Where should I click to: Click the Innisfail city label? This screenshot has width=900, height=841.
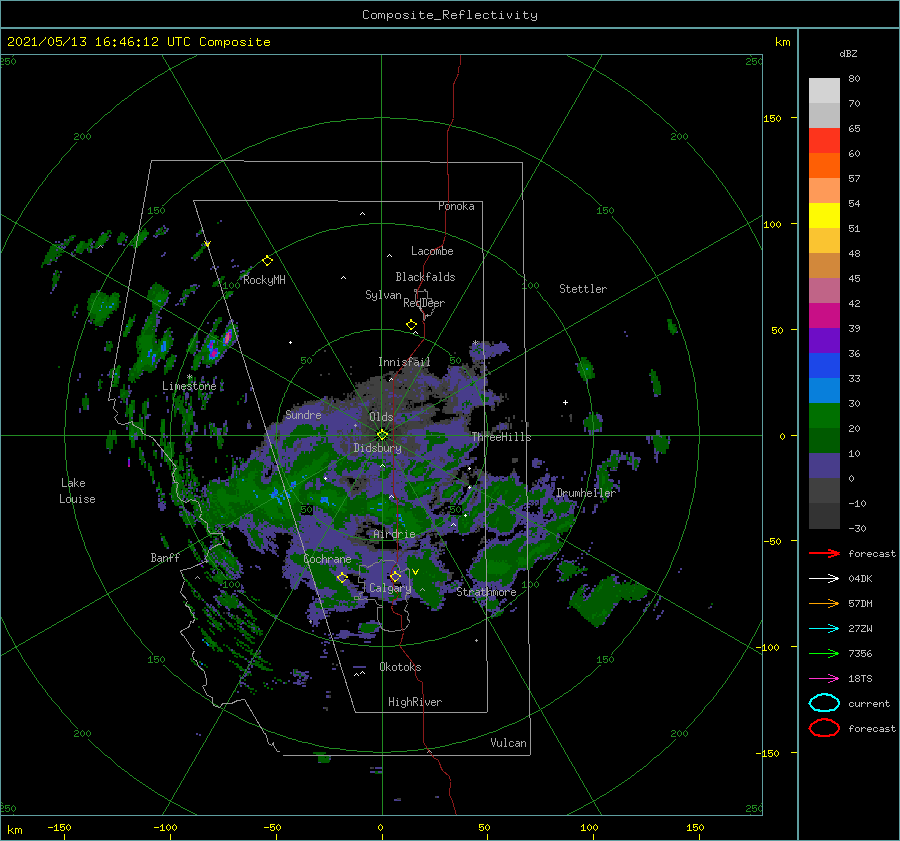click(404, 362)
